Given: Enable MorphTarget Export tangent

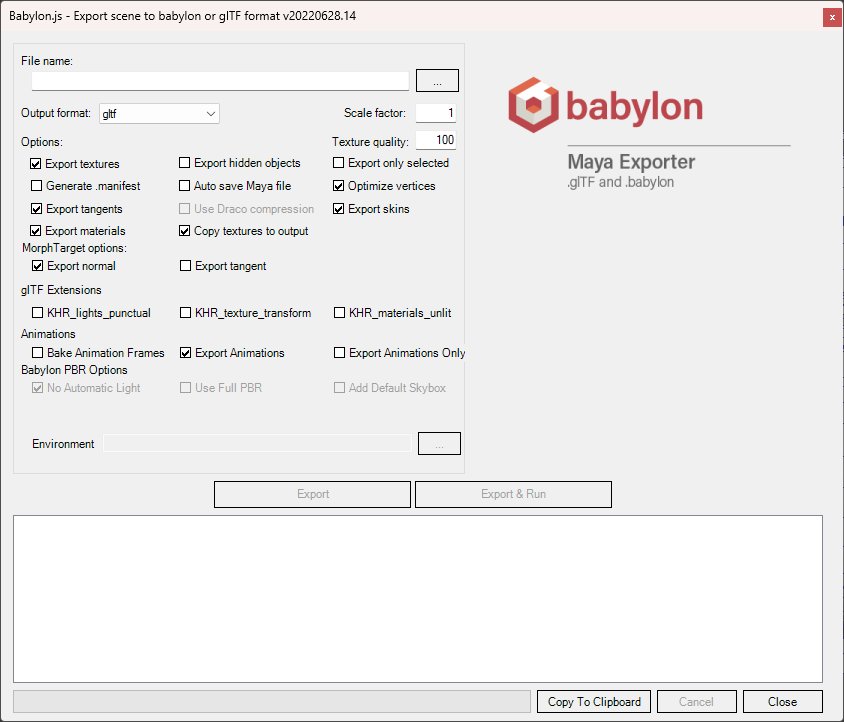Looking at the screenshot, I should tap(185, 266).
